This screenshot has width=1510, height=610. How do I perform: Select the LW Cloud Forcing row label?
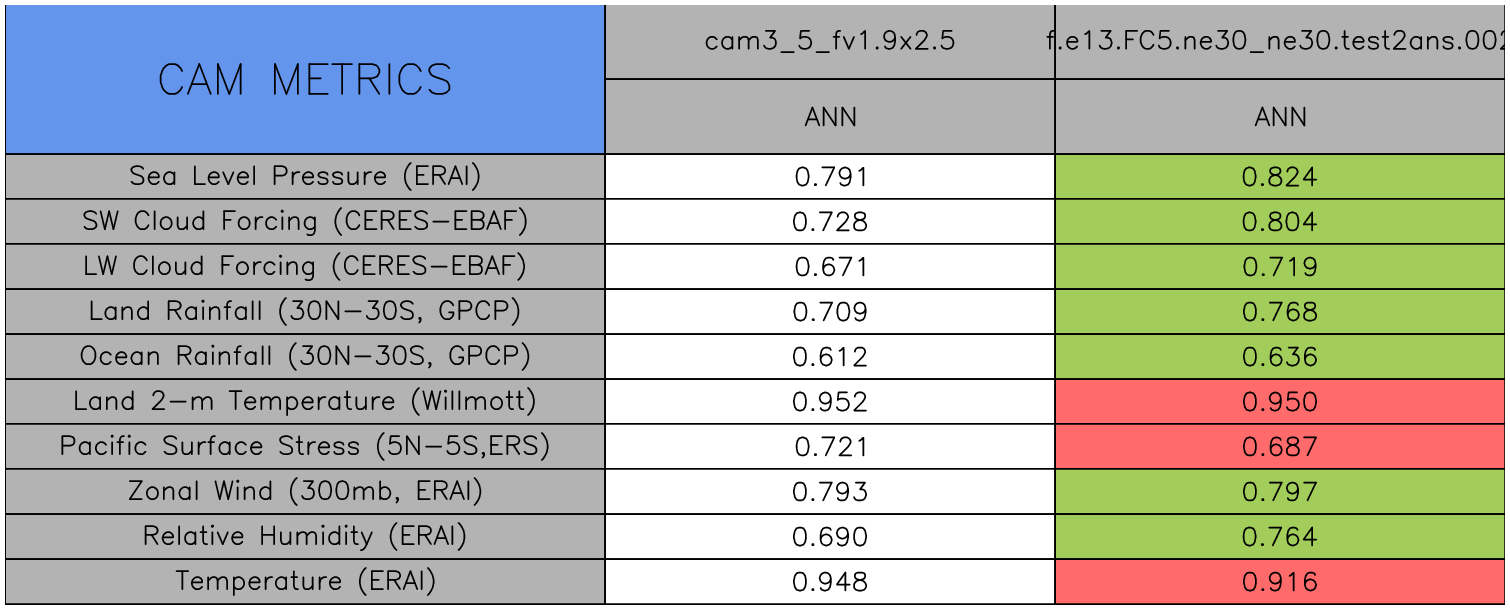click(x=305, y=267)
